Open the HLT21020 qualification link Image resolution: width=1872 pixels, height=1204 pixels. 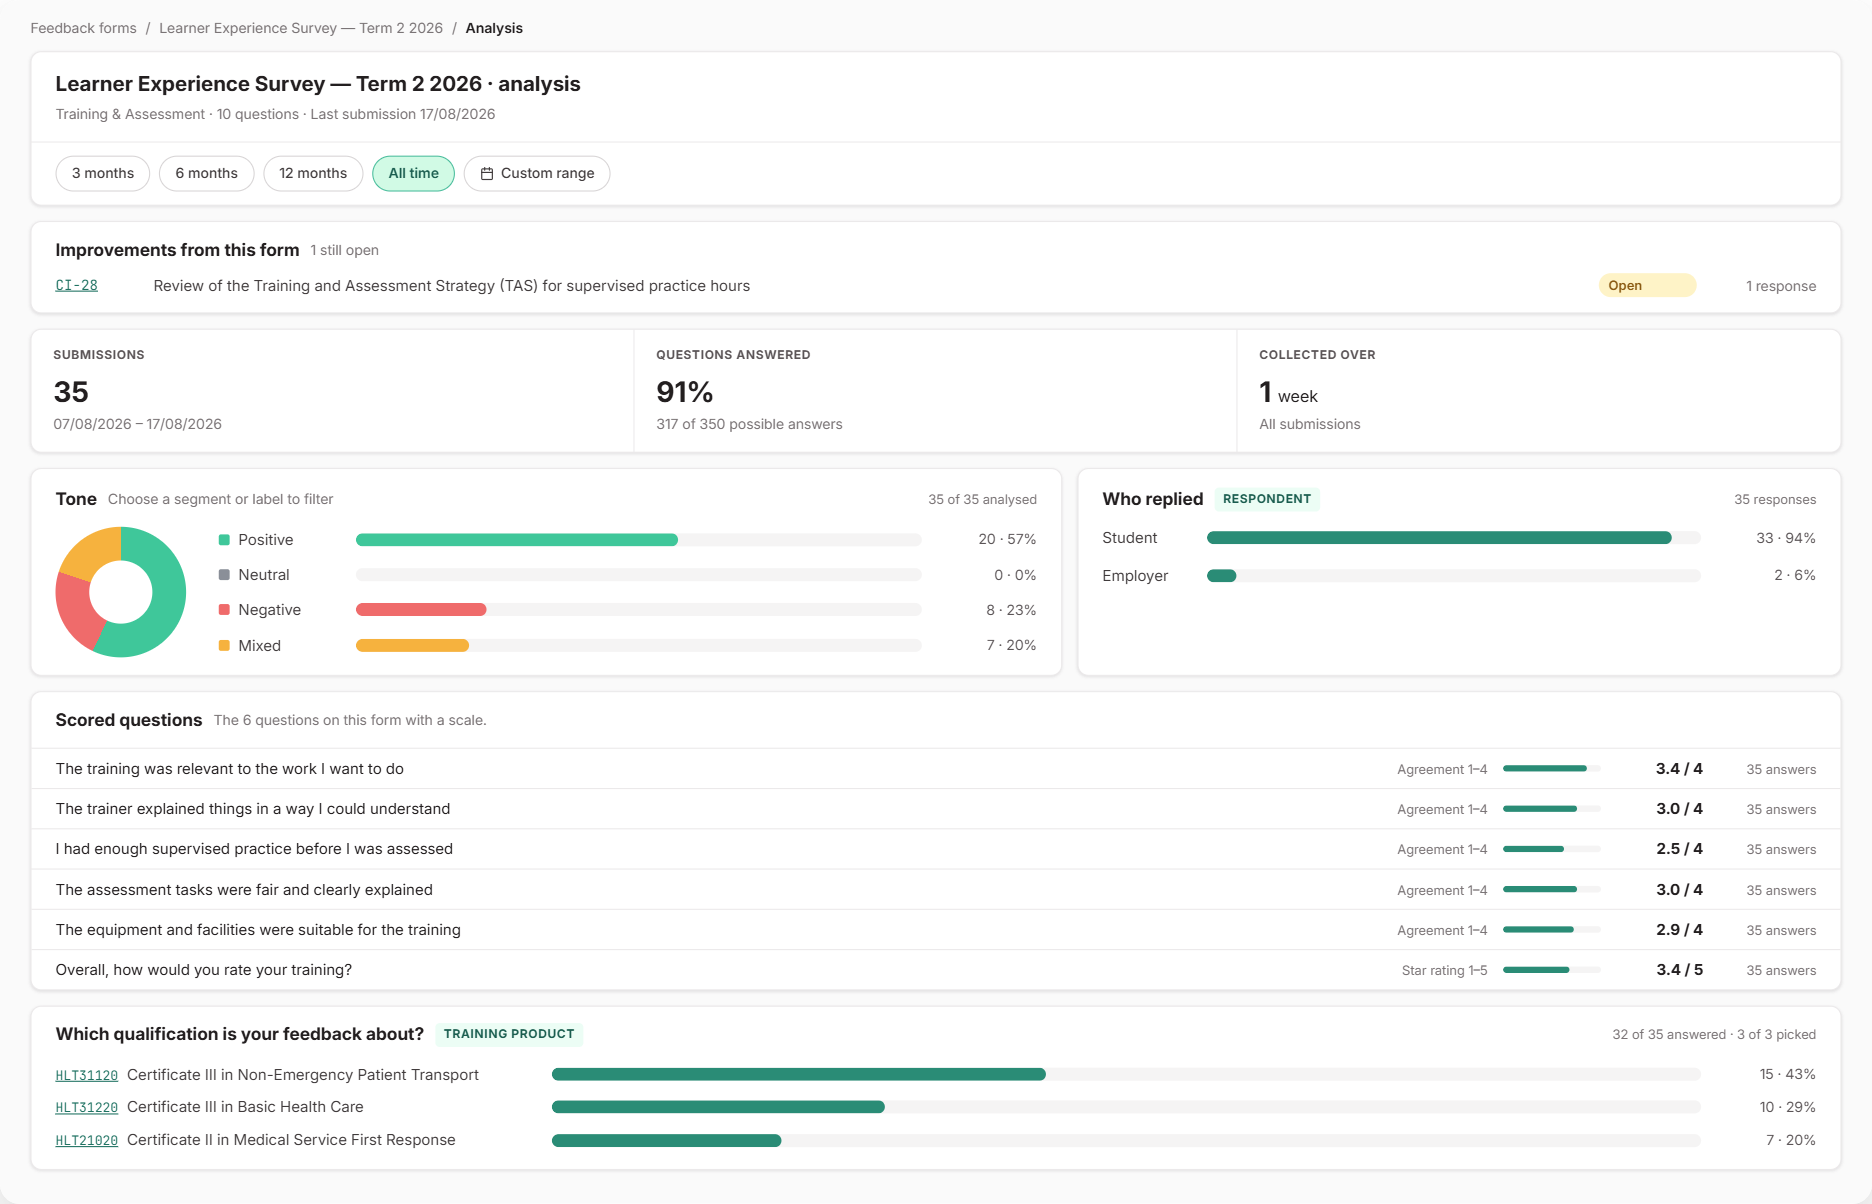point(86,1140)
